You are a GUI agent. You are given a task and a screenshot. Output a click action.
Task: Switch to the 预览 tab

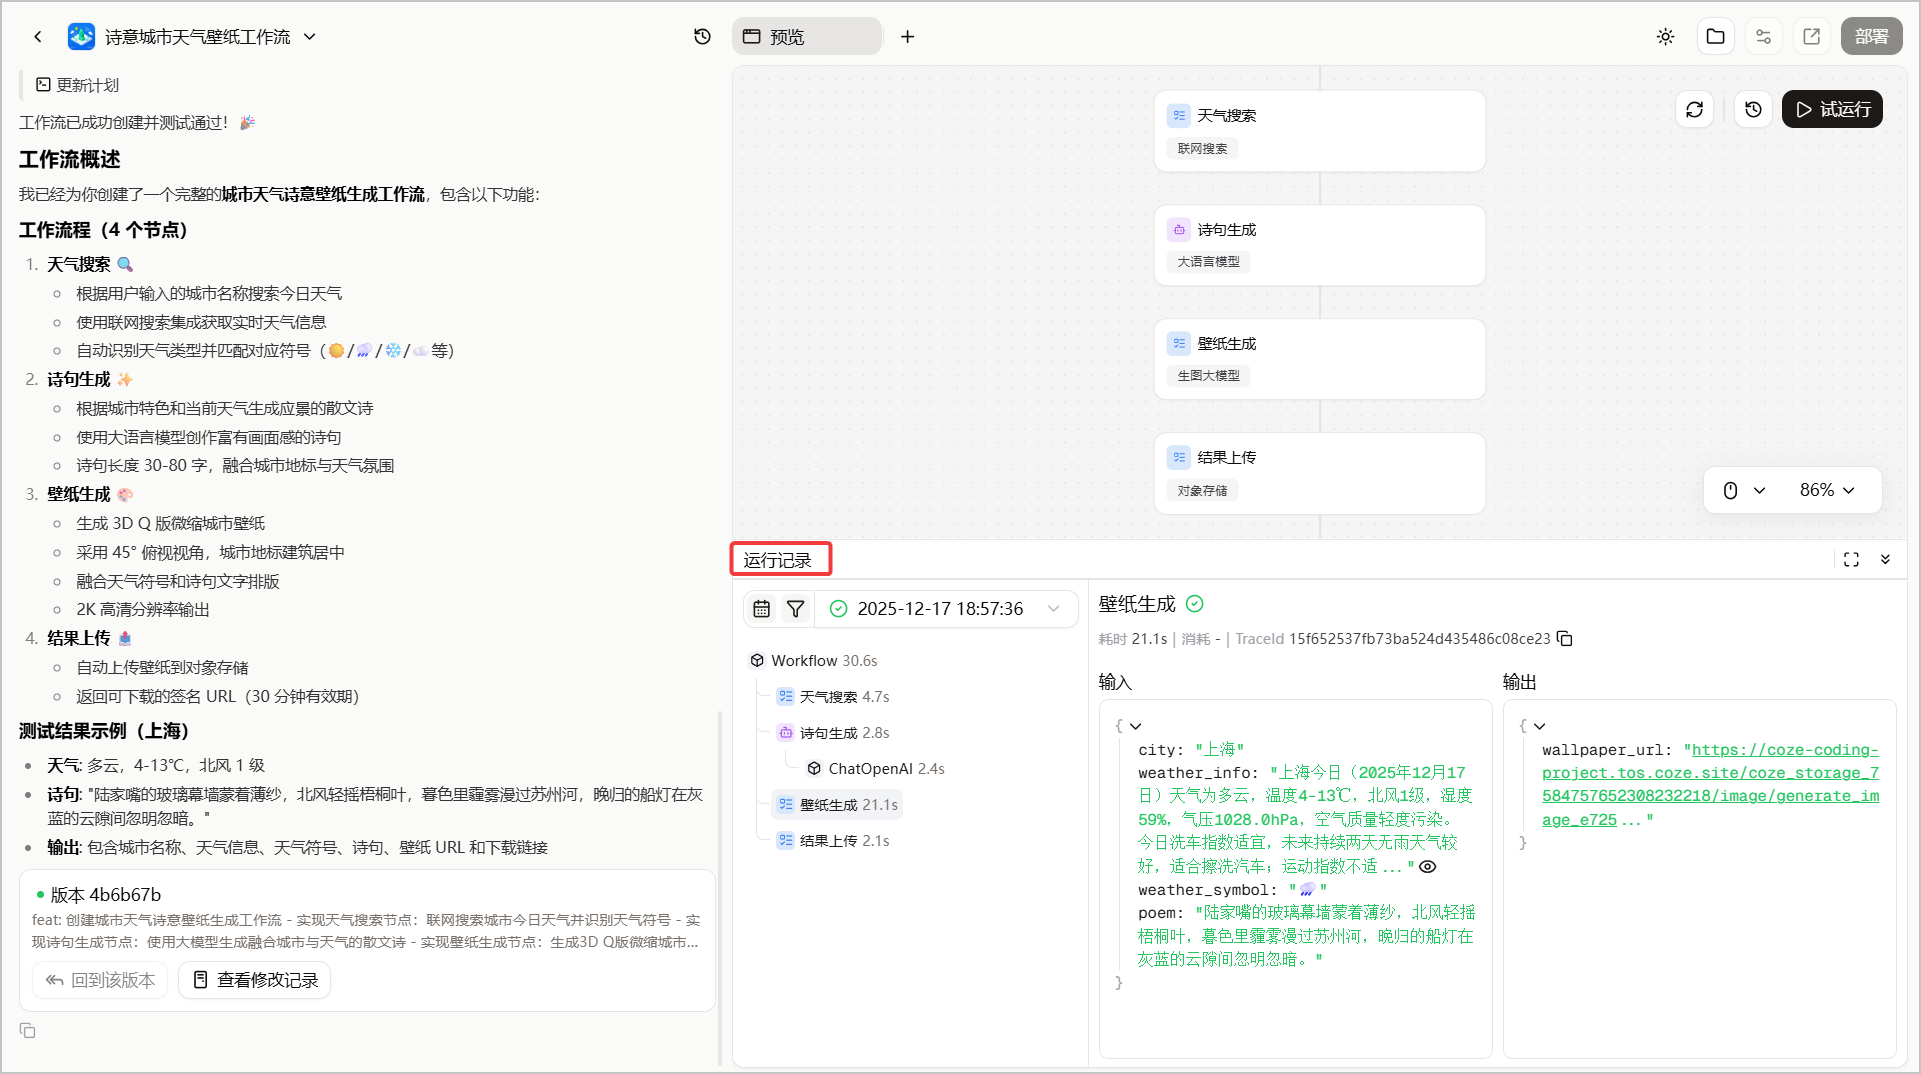pyautogui.click(x=807, y=37)
